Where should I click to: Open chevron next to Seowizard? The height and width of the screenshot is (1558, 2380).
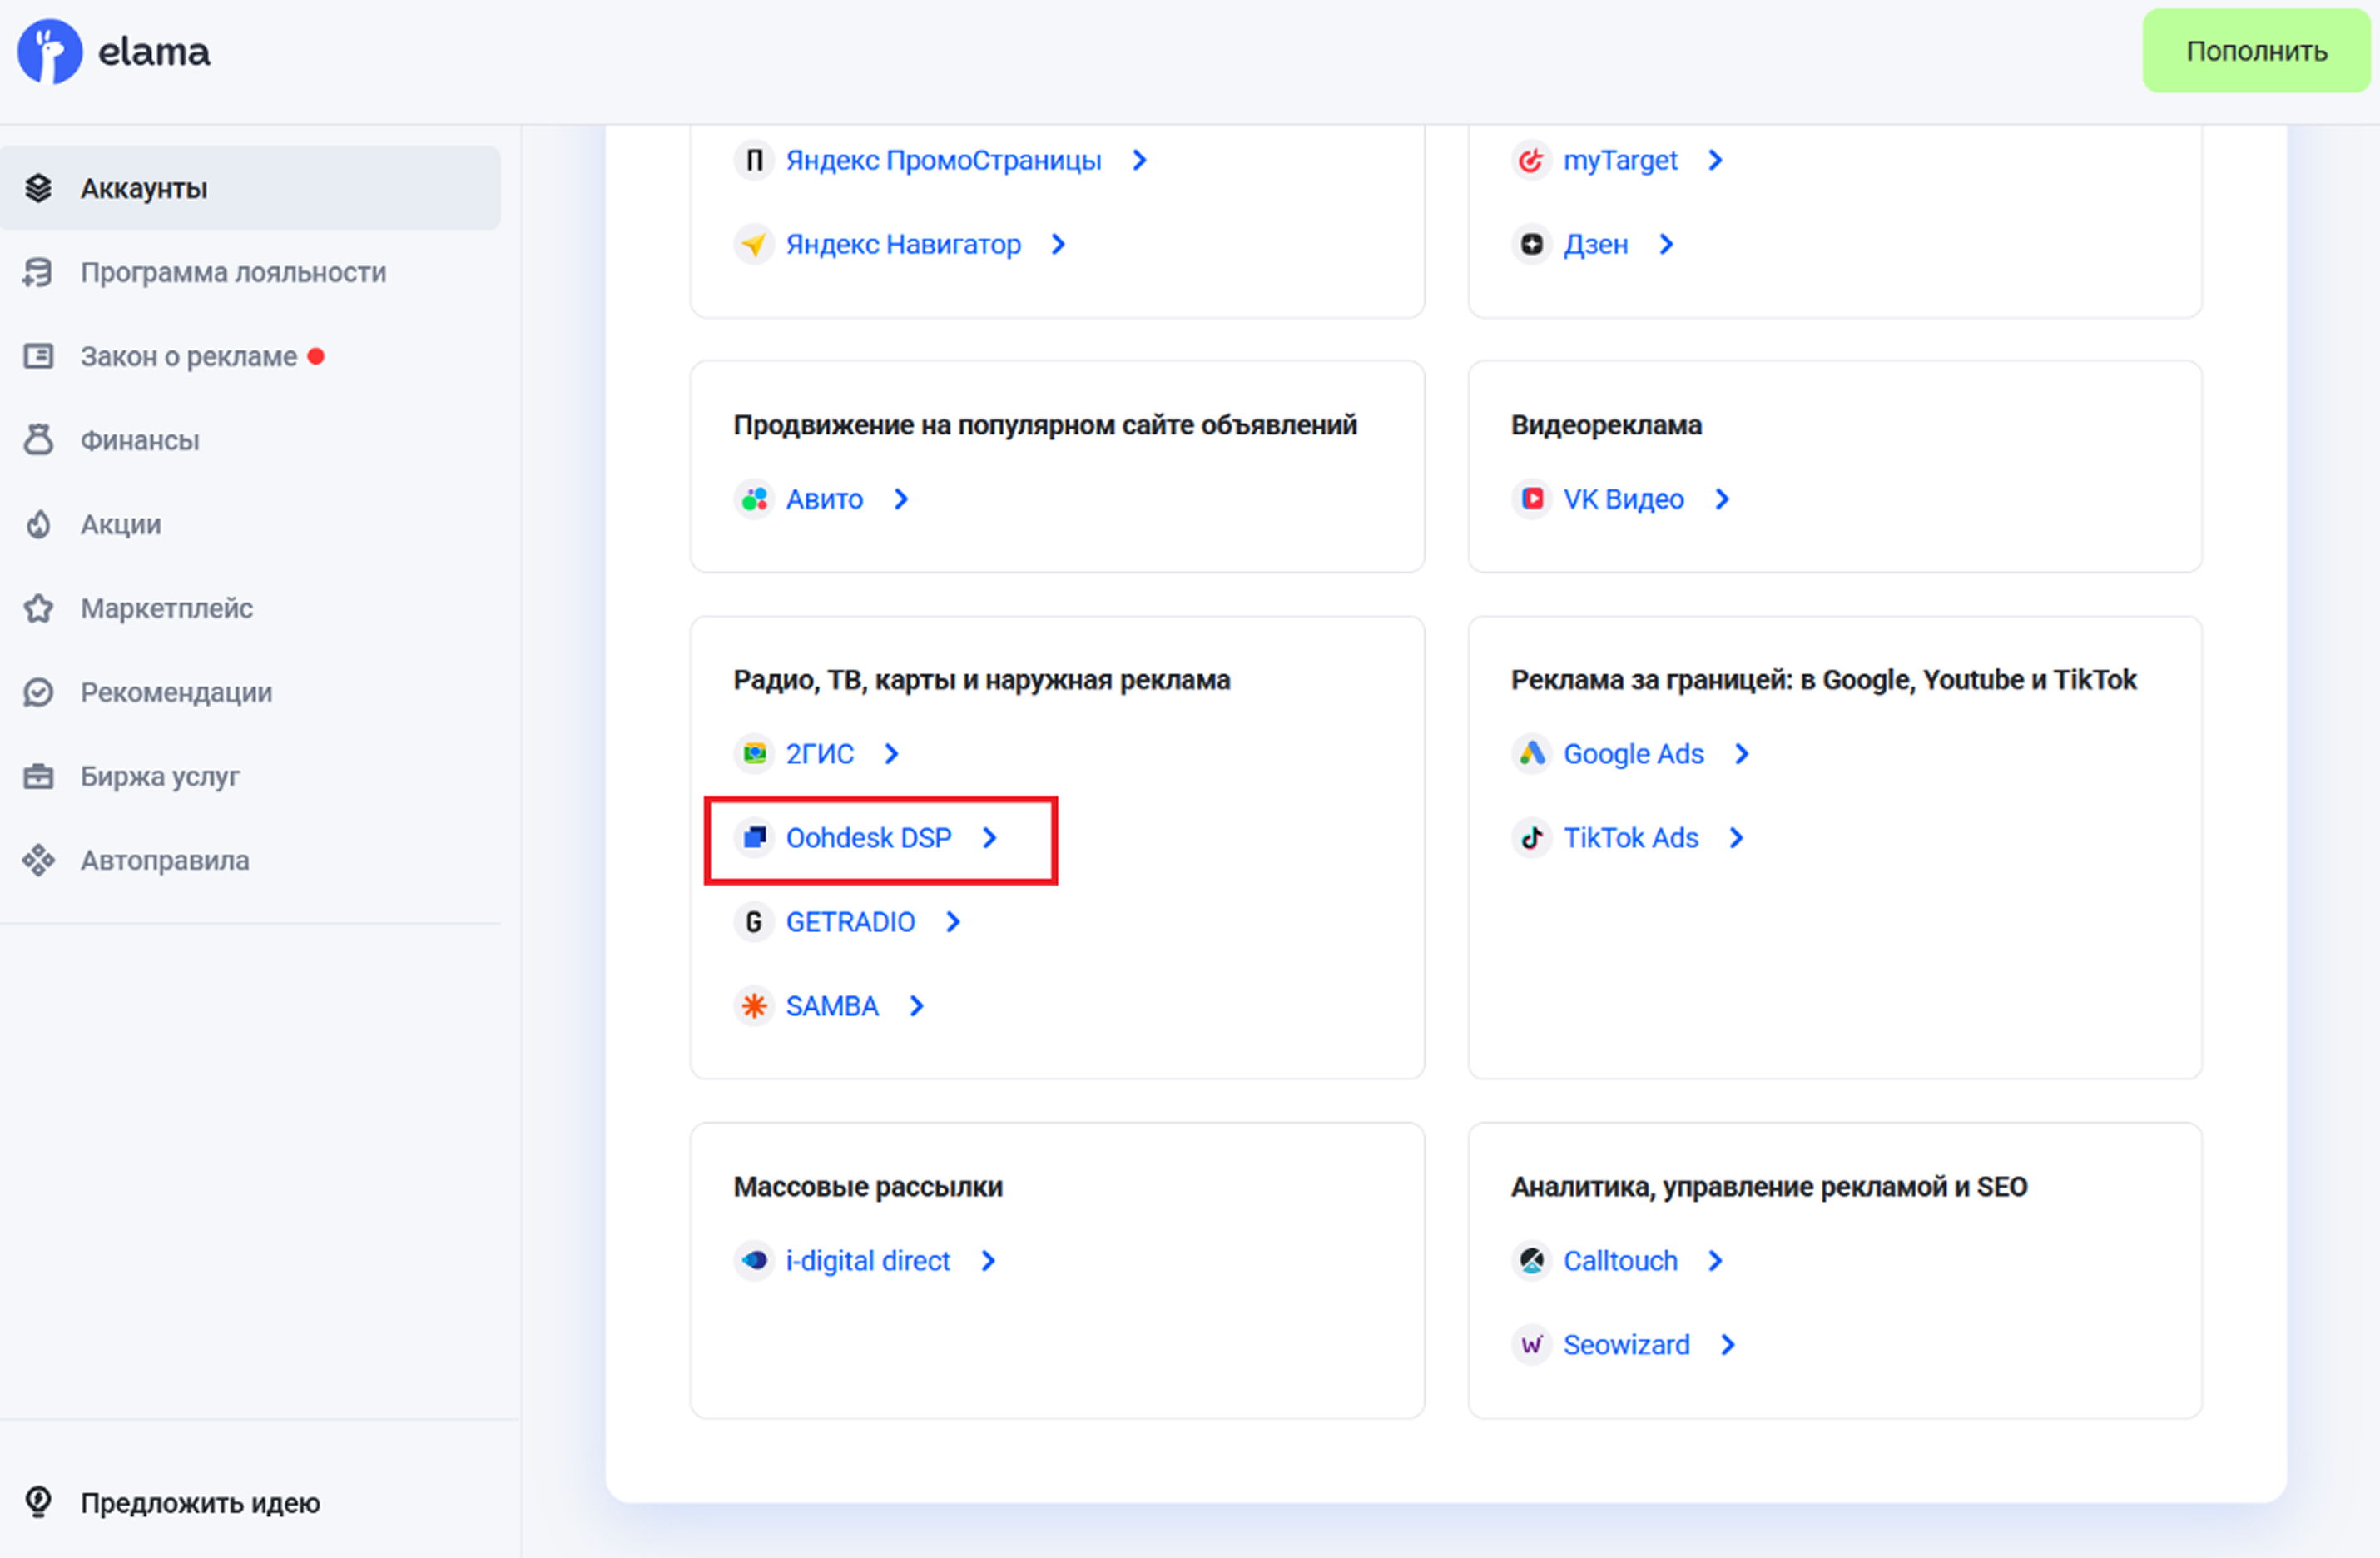(x=1727, y=1344)
